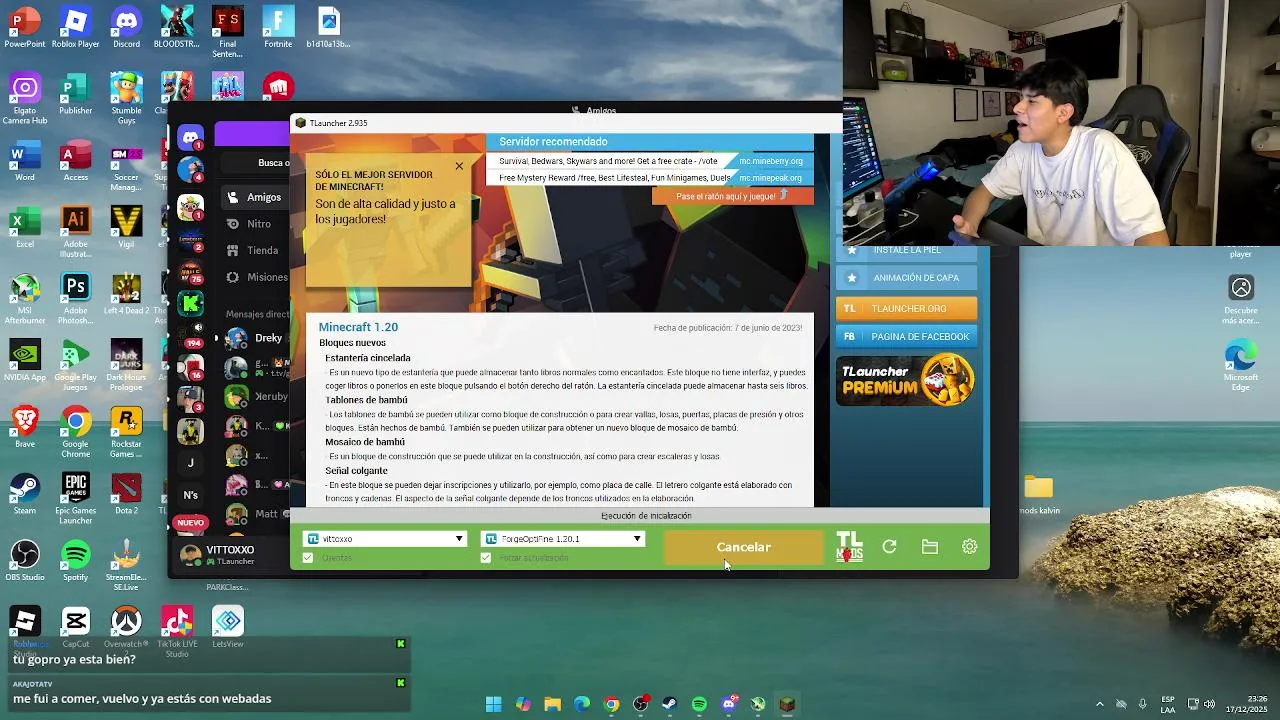Open Vigil desktop shortcut
Viewport: 1280px width, 720px height.
click(126, 227)
